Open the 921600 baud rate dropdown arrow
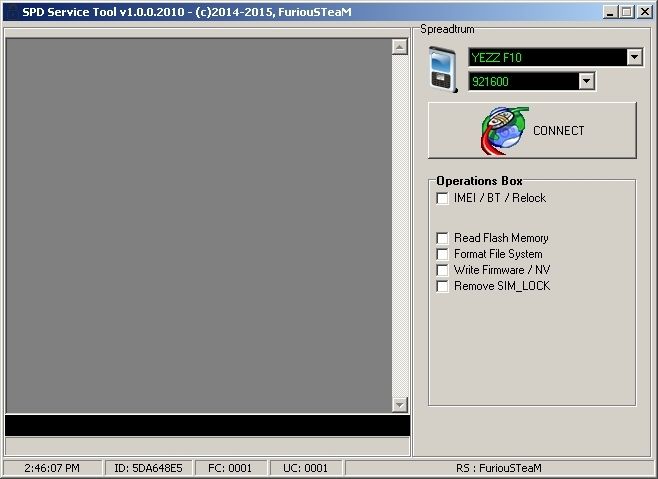The width and height of the screenshot is (658, 479). pyautogui.click(x=586, y=82)
